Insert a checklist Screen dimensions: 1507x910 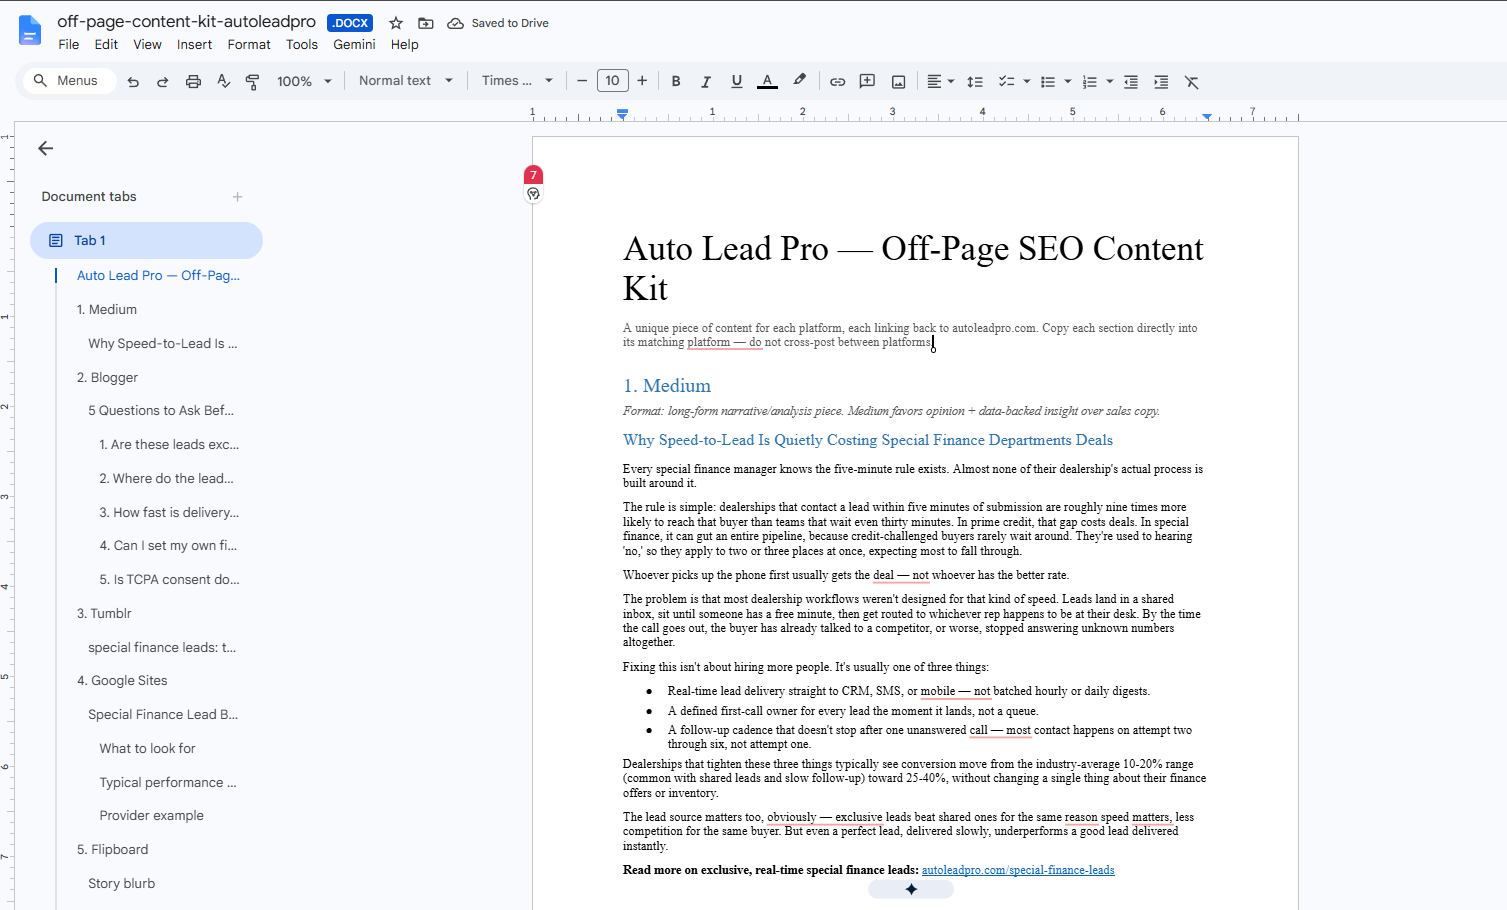point(1006,81)
